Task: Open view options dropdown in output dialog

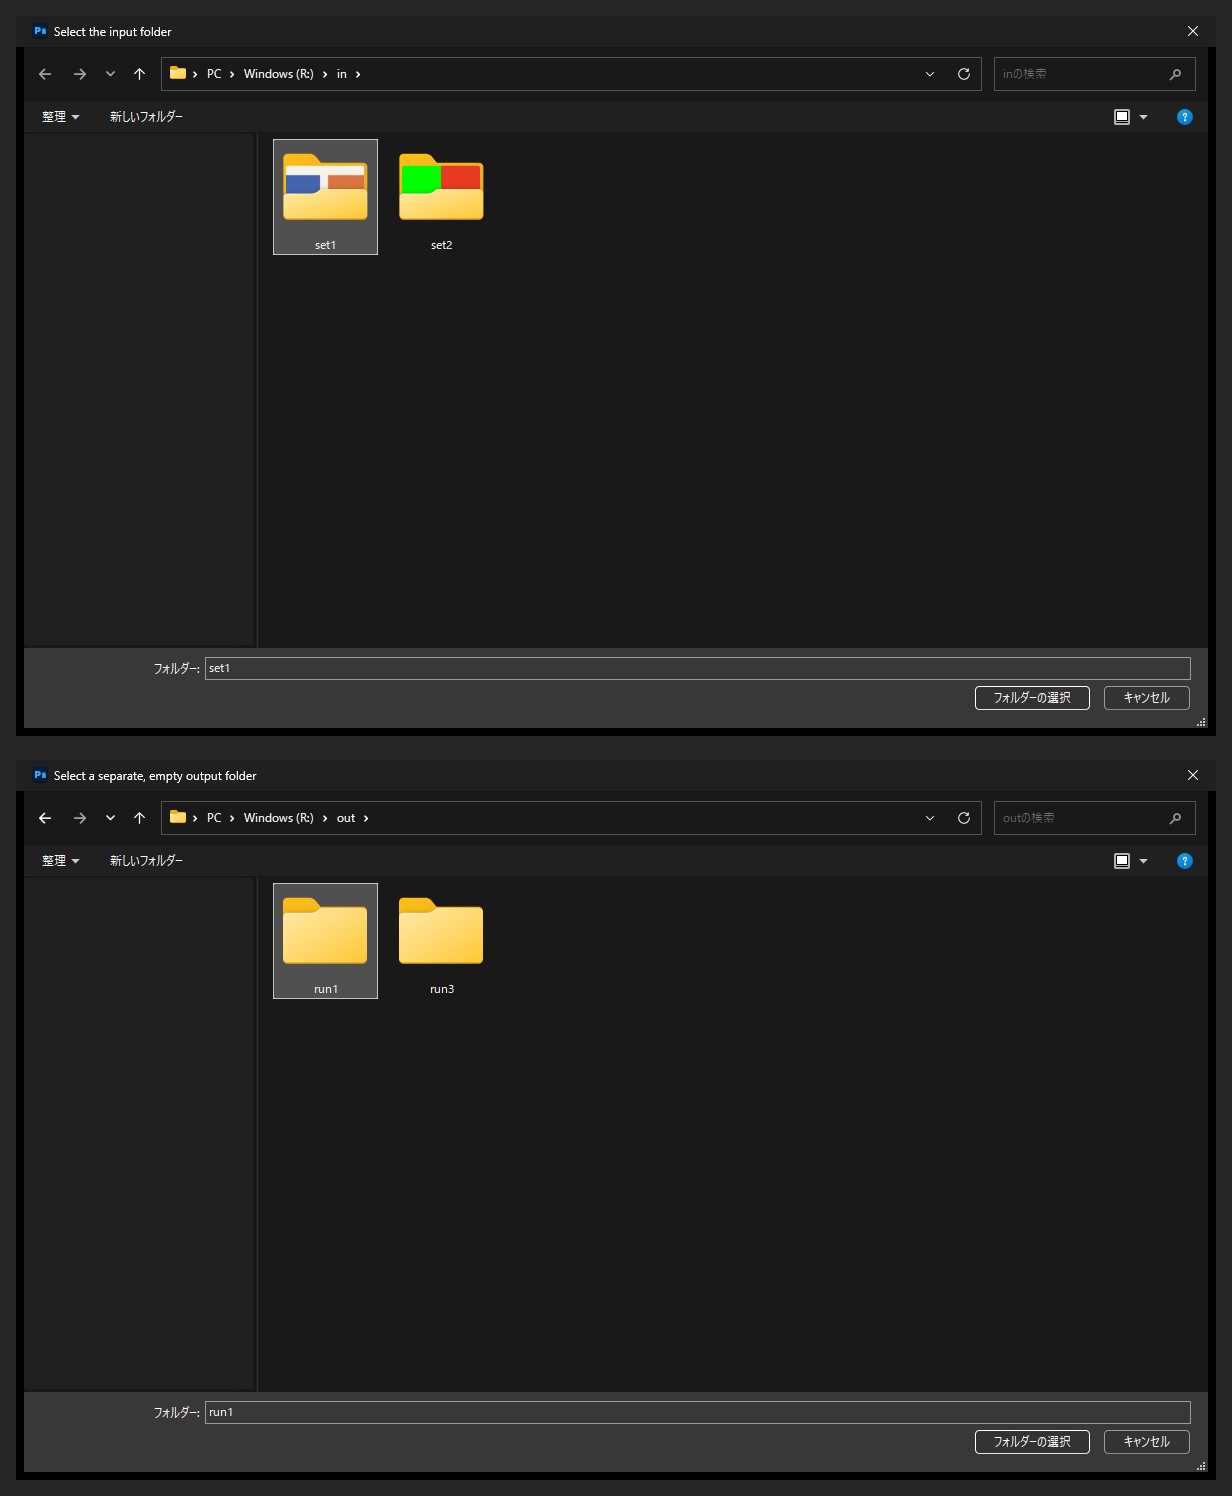Action: coord(1143,861)
